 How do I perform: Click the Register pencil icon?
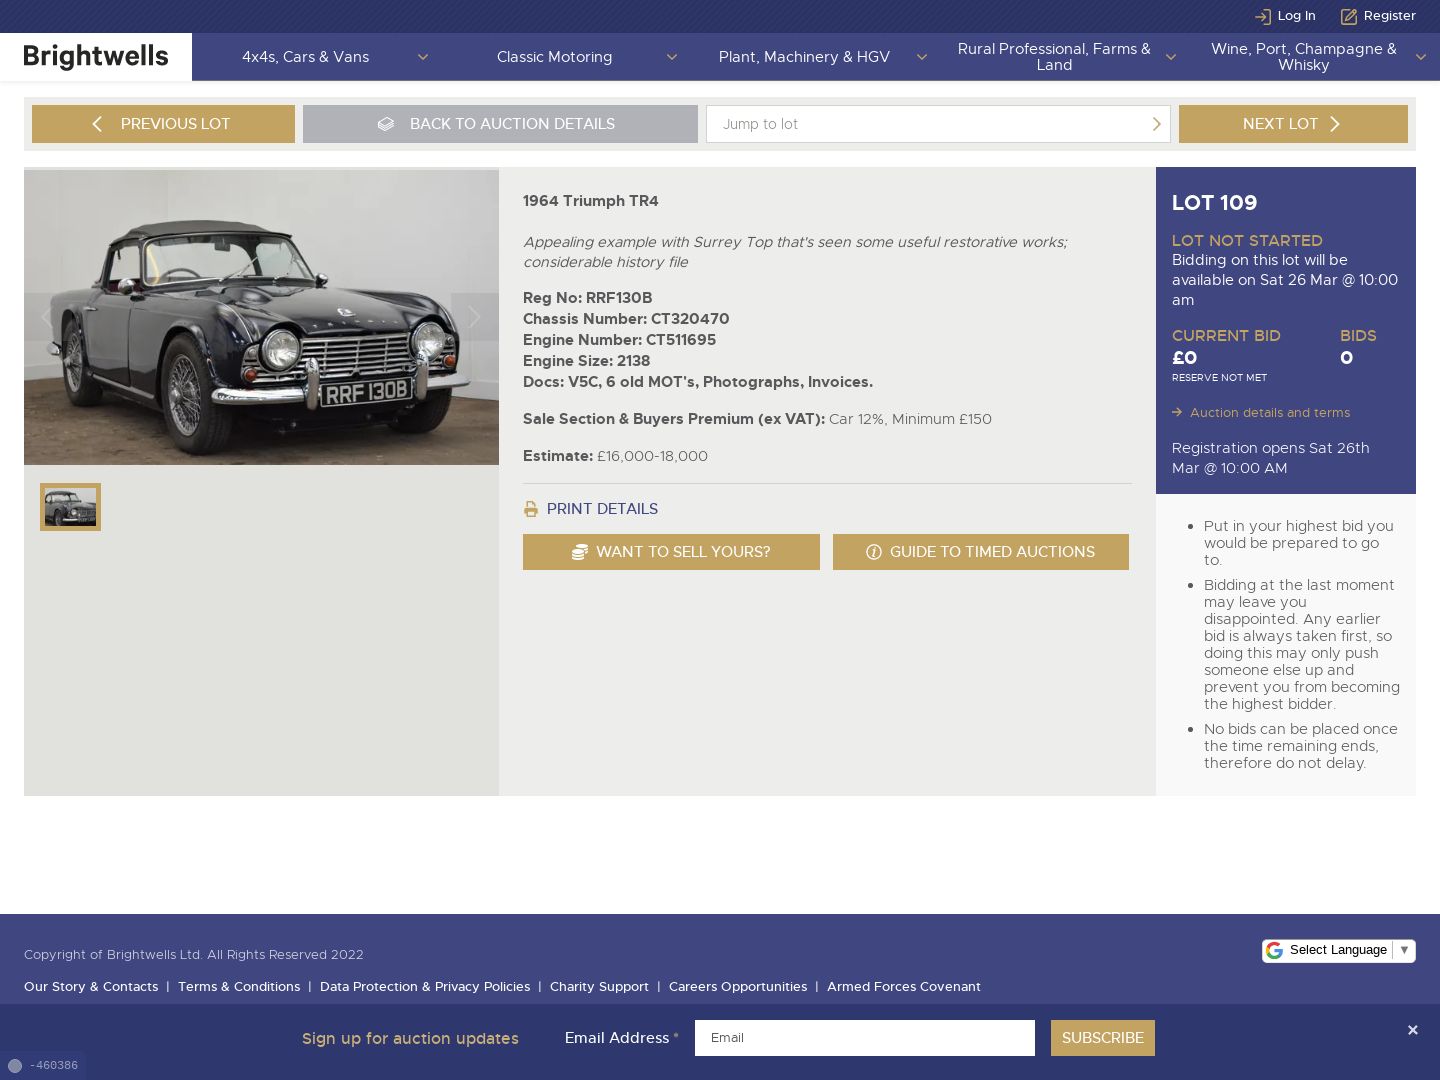click(1349, 17)
